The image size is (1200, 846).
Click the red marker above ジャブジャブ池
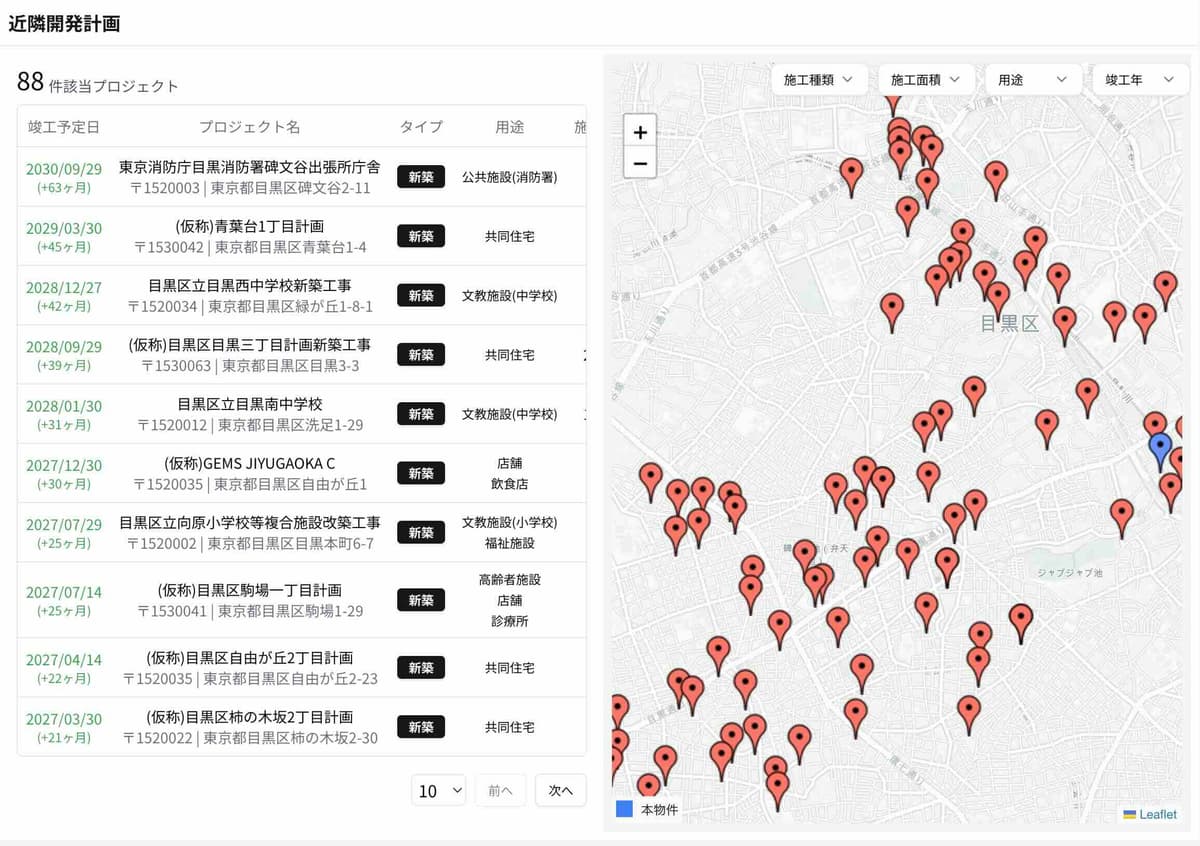point(1122,514)
